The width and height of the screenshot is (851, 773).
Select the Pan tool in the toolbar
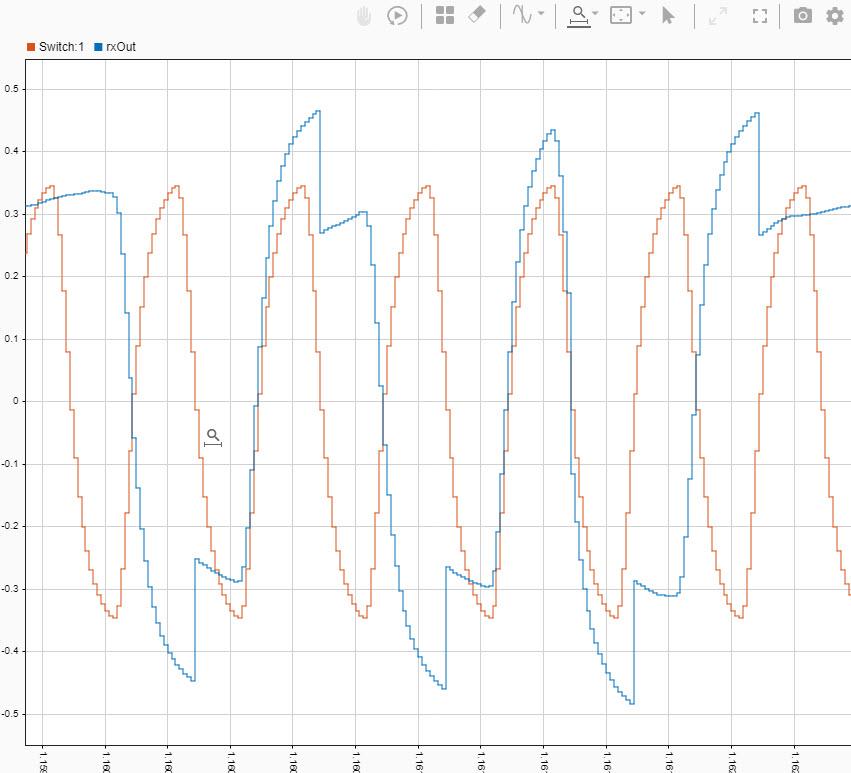tap(362, 15)
